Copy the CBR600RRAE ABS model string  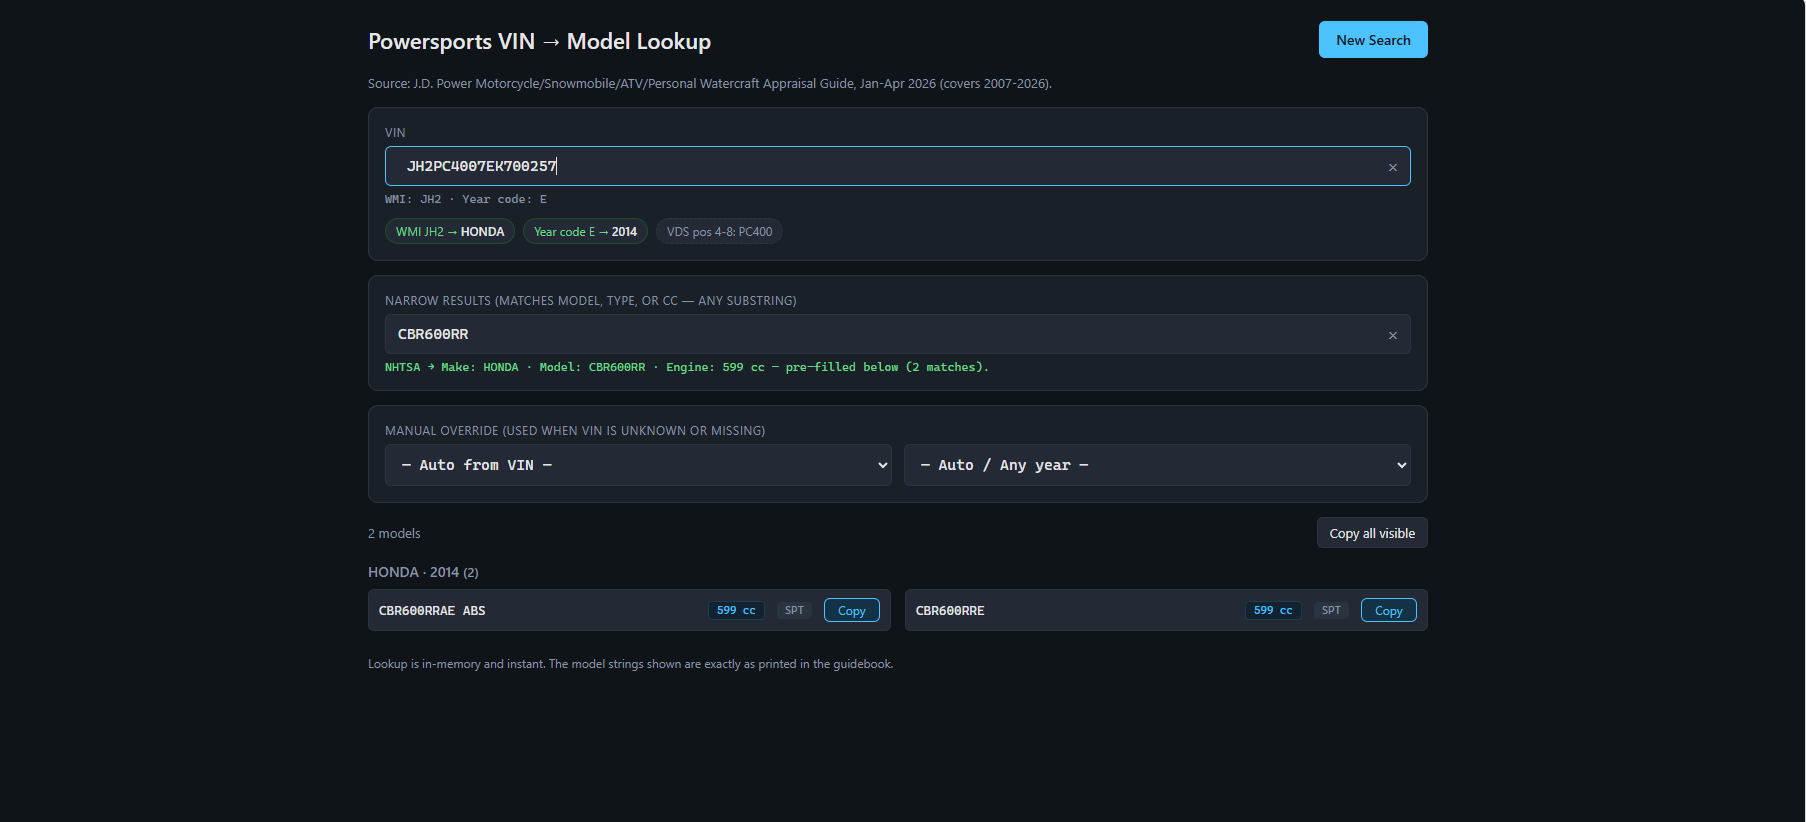click(851, 610)
